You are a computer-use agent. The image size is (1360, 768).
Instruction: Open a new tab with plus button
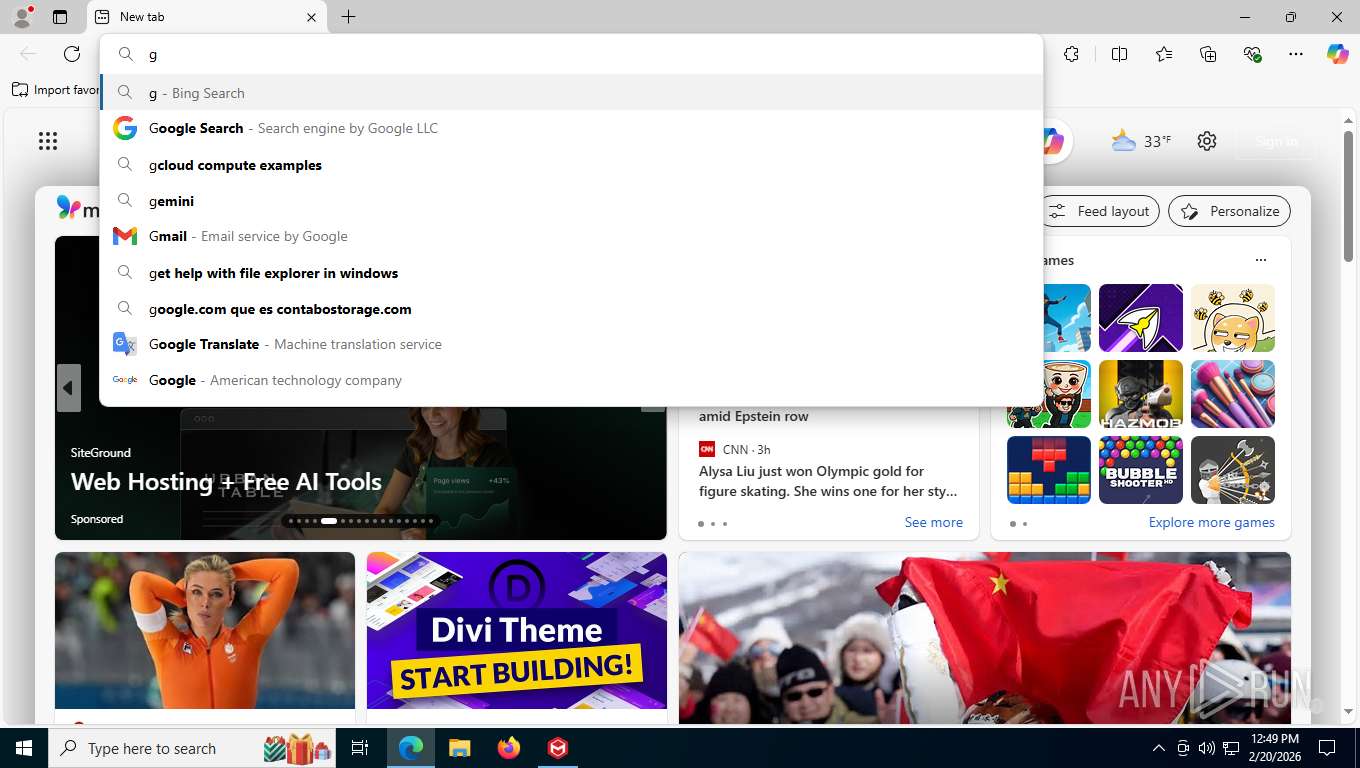tap(348, 17)
